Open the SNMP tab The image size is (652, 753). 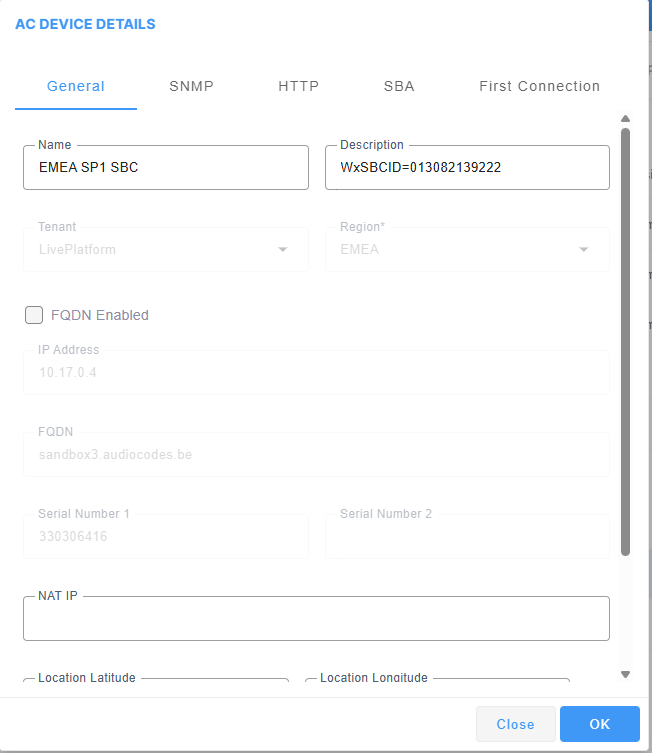point(191,86)
